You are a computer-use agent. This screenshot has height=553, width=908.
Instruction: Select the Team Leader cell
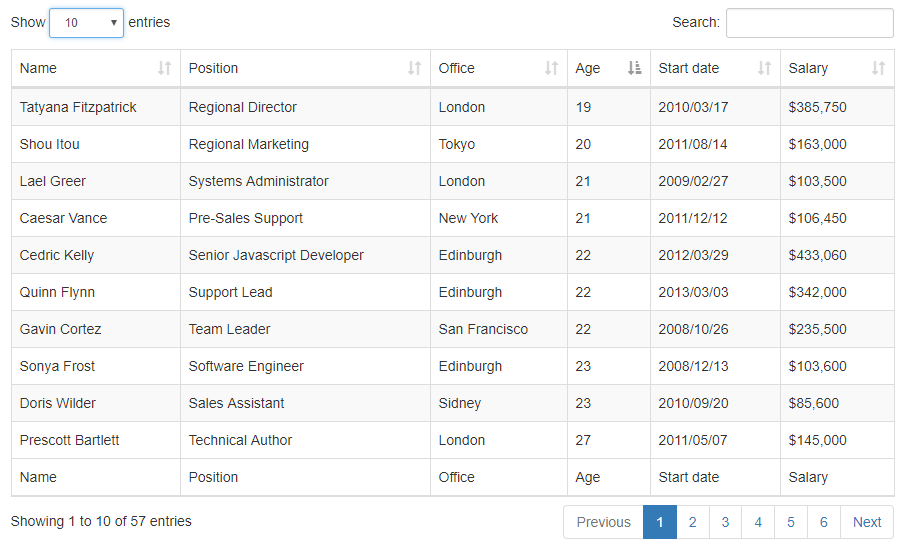[x=306, y=329]
